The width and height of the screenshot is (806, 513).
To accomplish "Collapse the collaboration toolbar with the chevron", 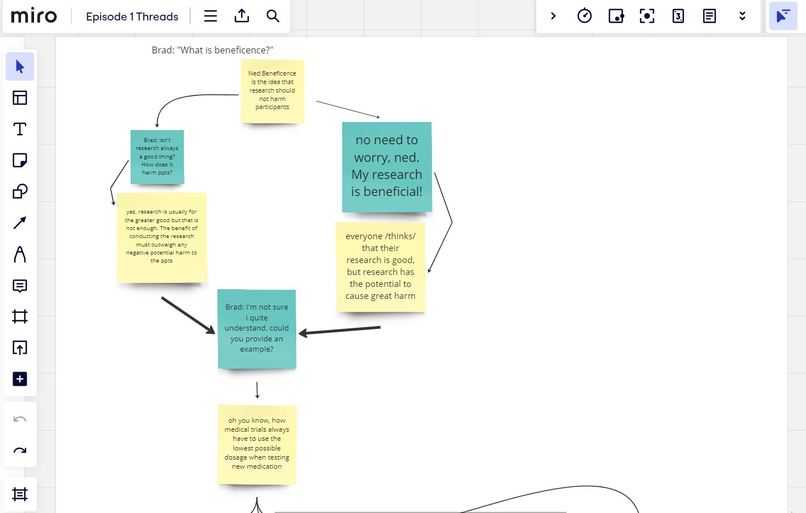I will point(553,16).
